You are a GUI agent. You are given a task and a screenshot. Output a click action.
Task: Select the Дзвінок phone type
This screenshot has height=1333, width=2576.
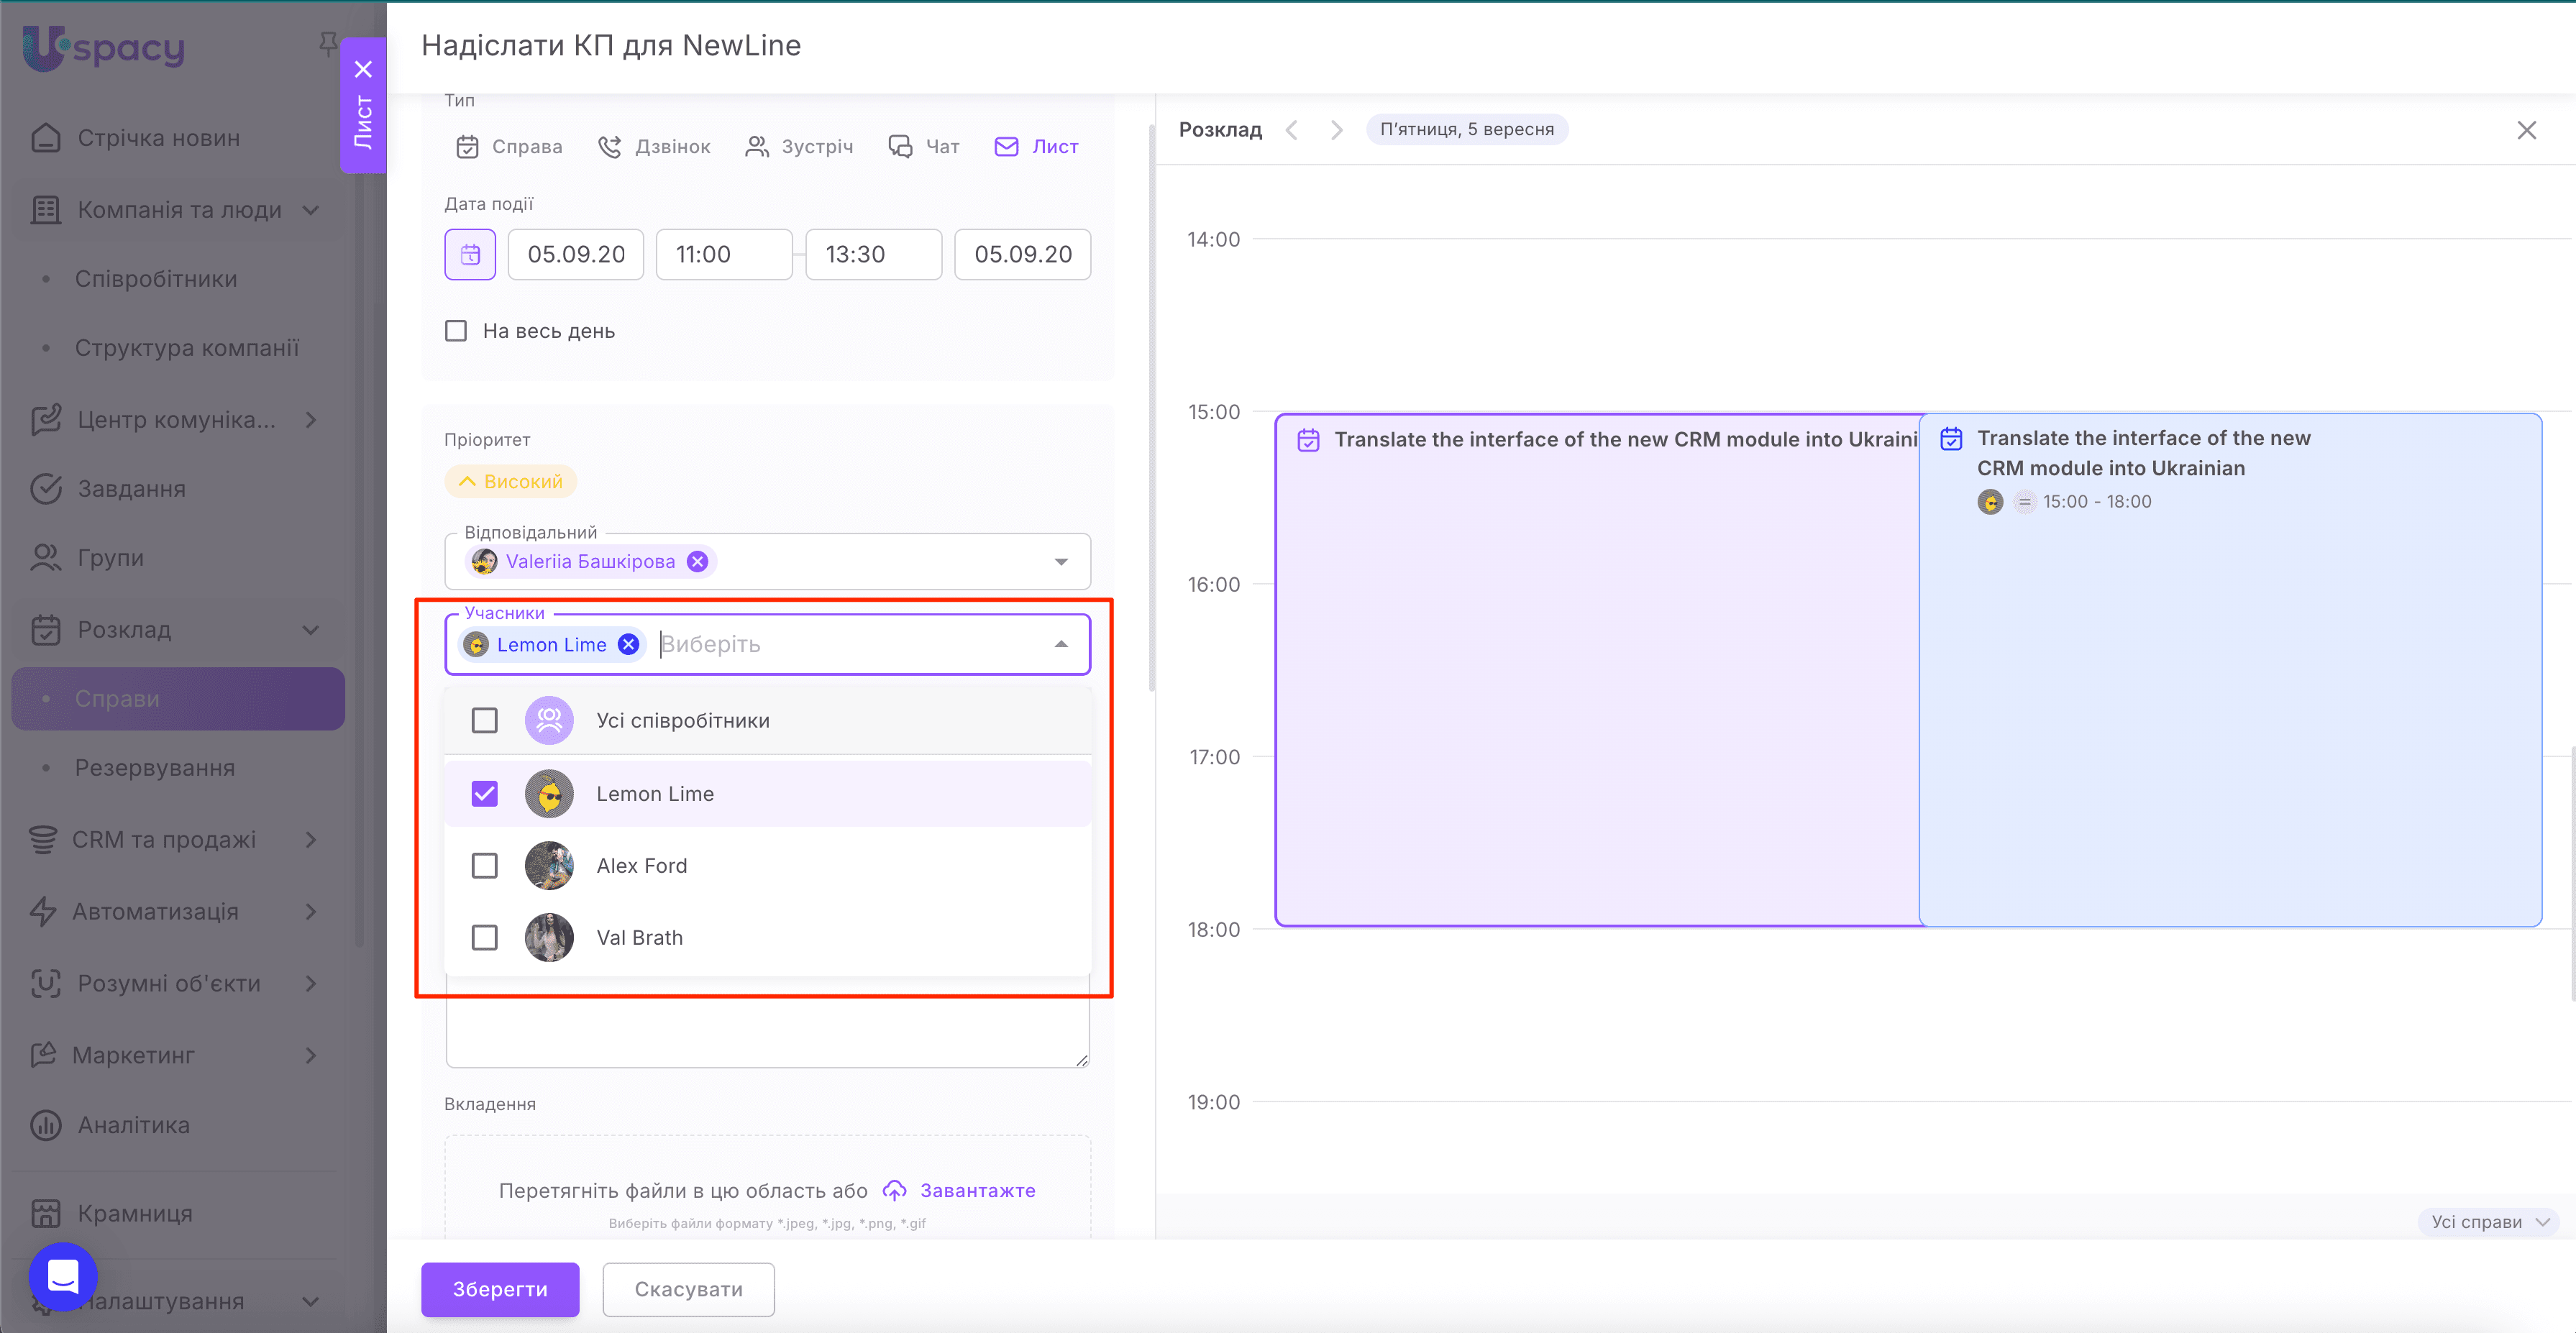654,147
